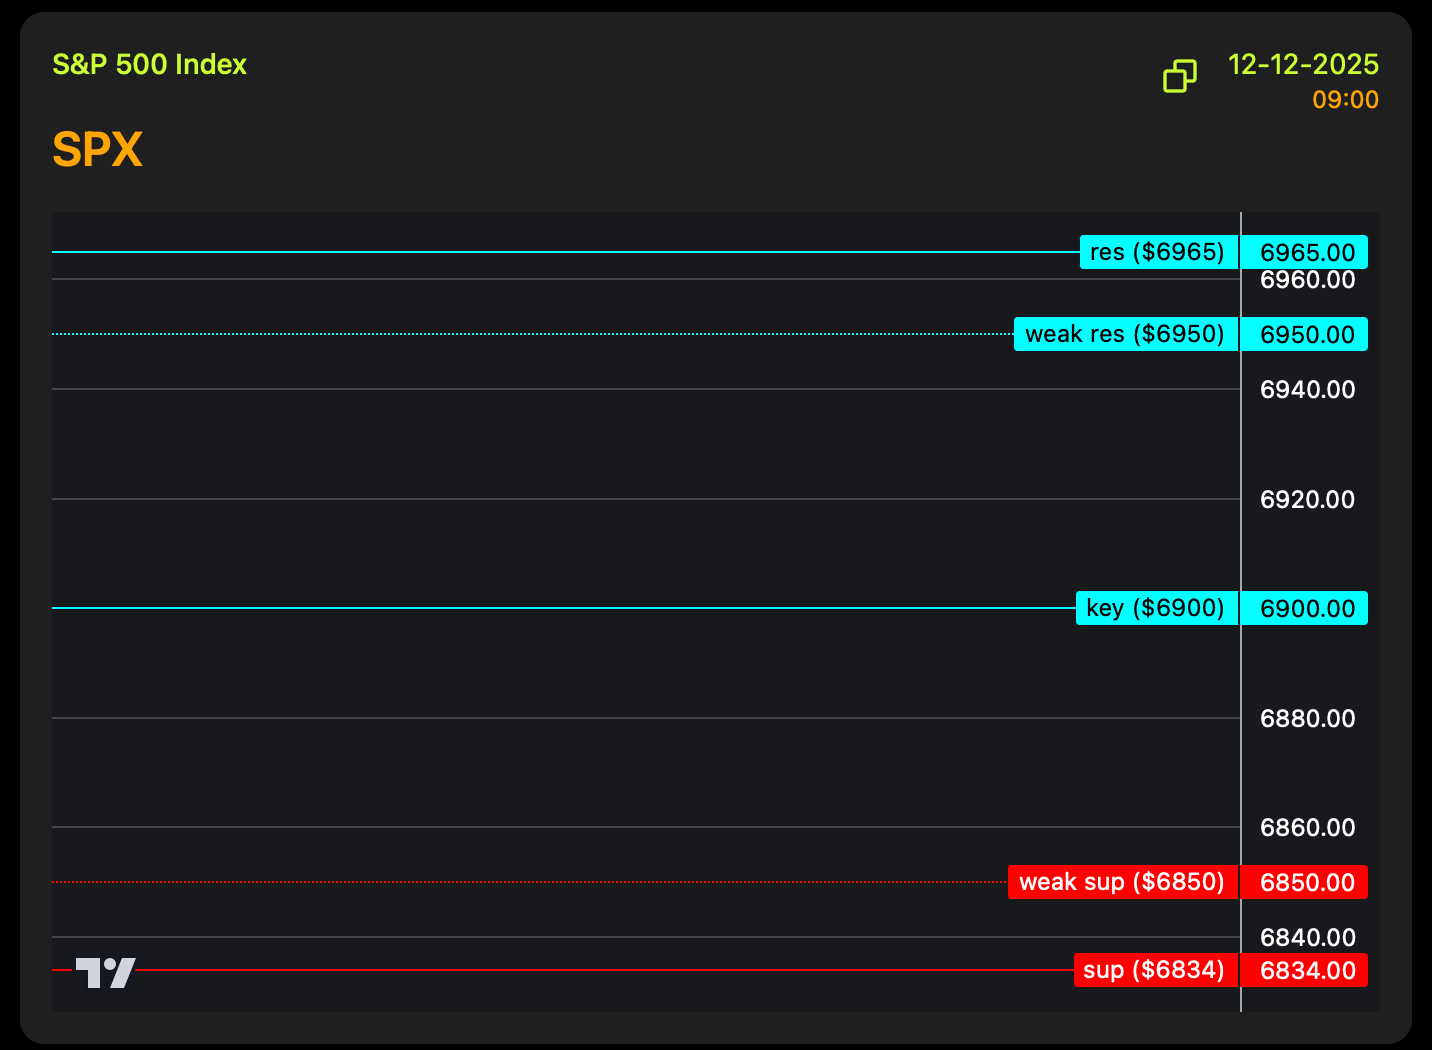Click the 6850.00 red price tag
Screen dimensions: 1432x1050
point(1305,882)
